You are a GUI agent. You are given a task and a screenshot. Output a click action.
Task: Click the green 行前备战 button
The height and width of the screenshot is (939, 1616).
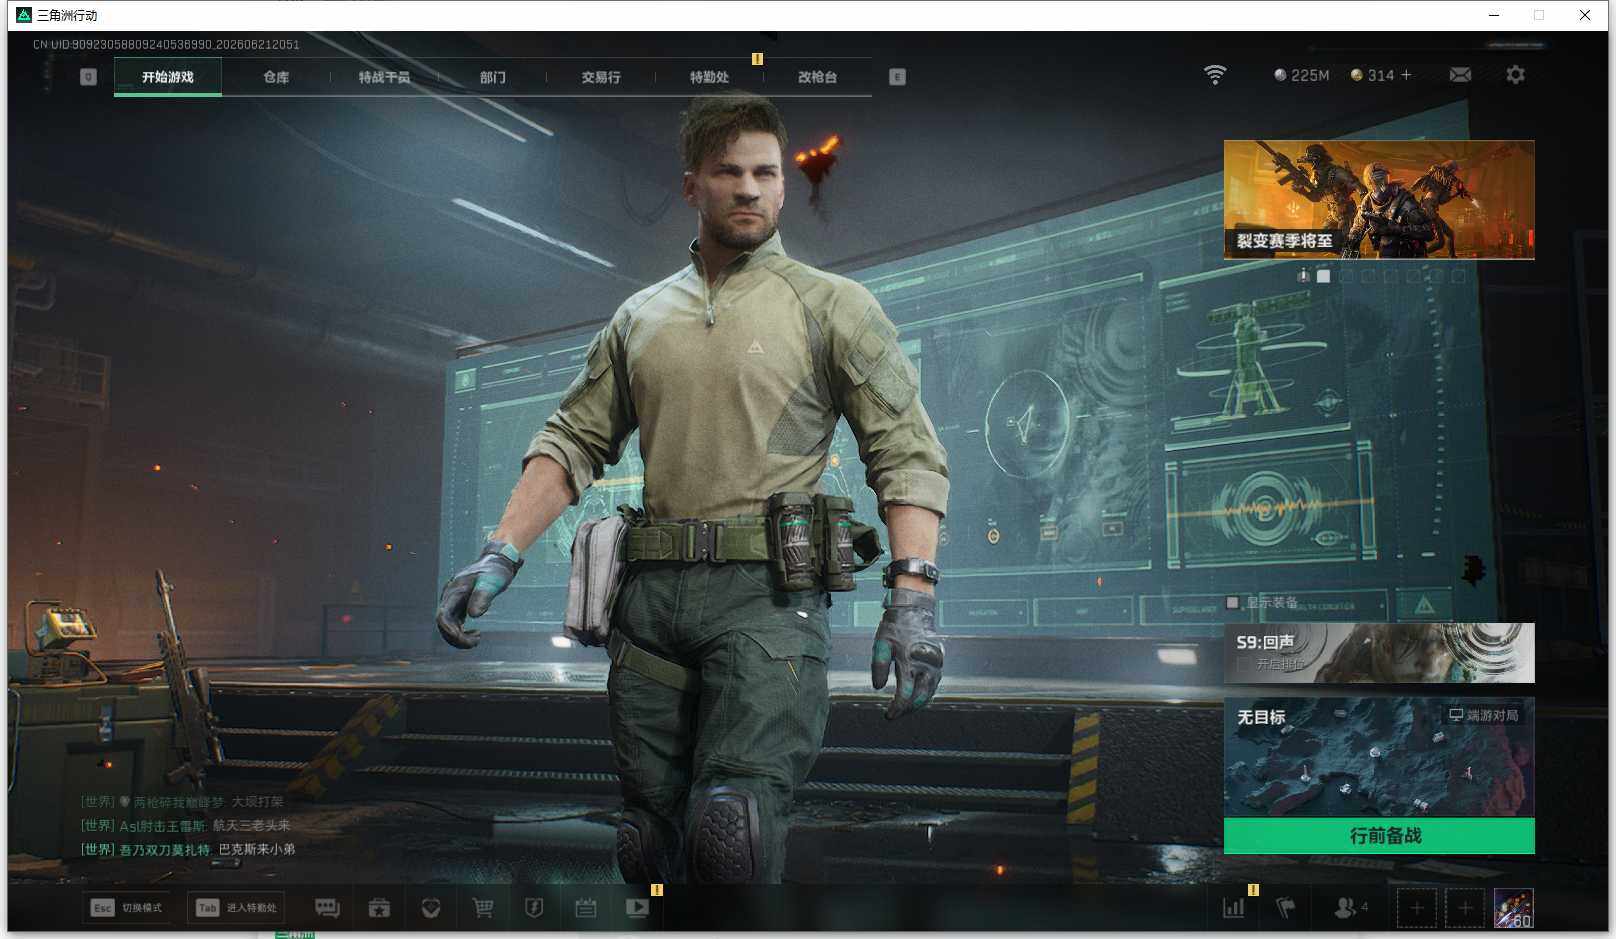click(1379, 836)
